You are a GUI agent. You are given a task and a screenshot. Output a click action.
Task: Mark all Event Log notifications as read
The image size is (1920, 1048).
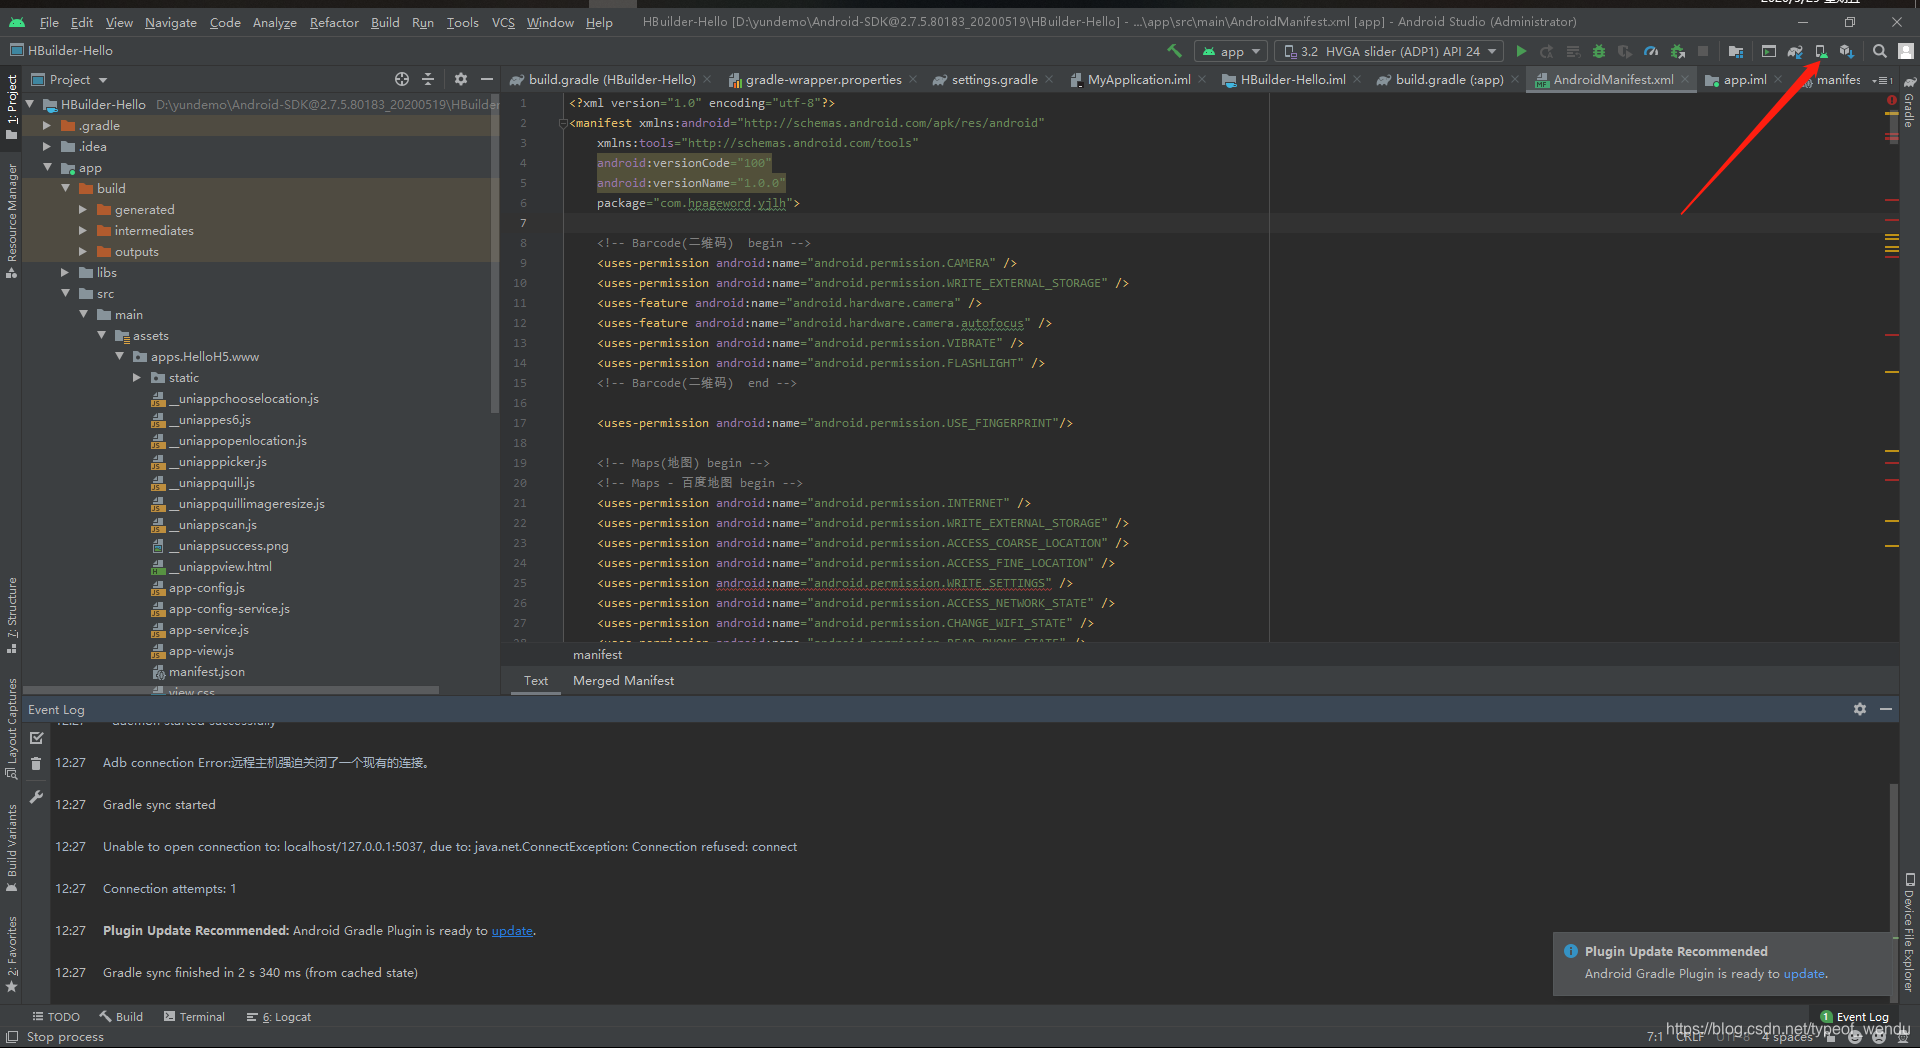tap(37, 738)
